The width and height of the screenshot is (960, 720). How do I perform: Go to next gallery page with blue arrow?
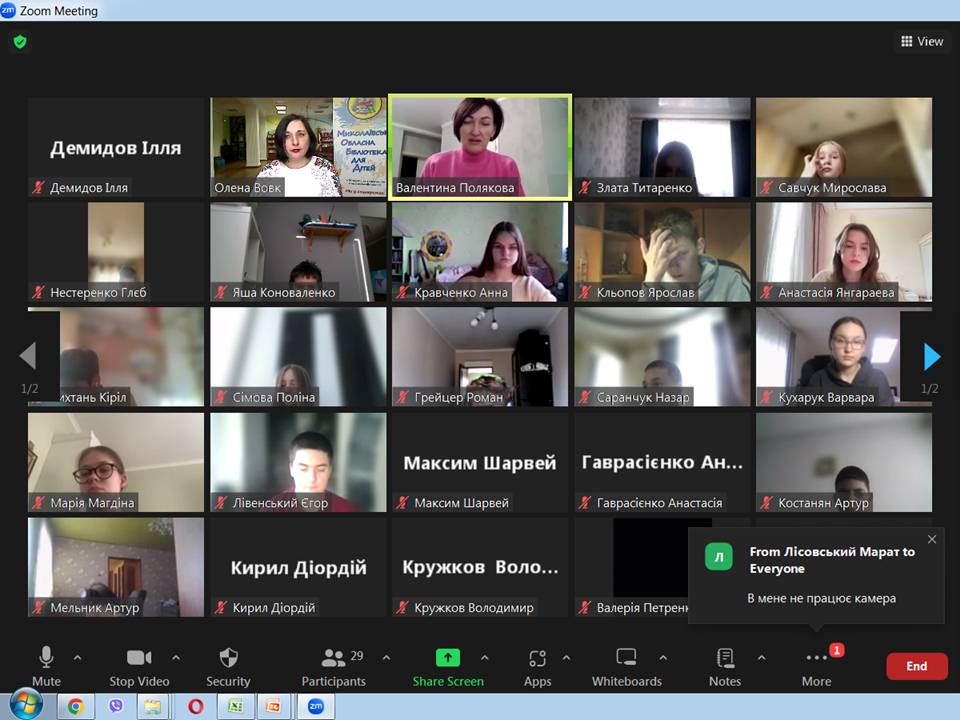click(x=931, y=356)
